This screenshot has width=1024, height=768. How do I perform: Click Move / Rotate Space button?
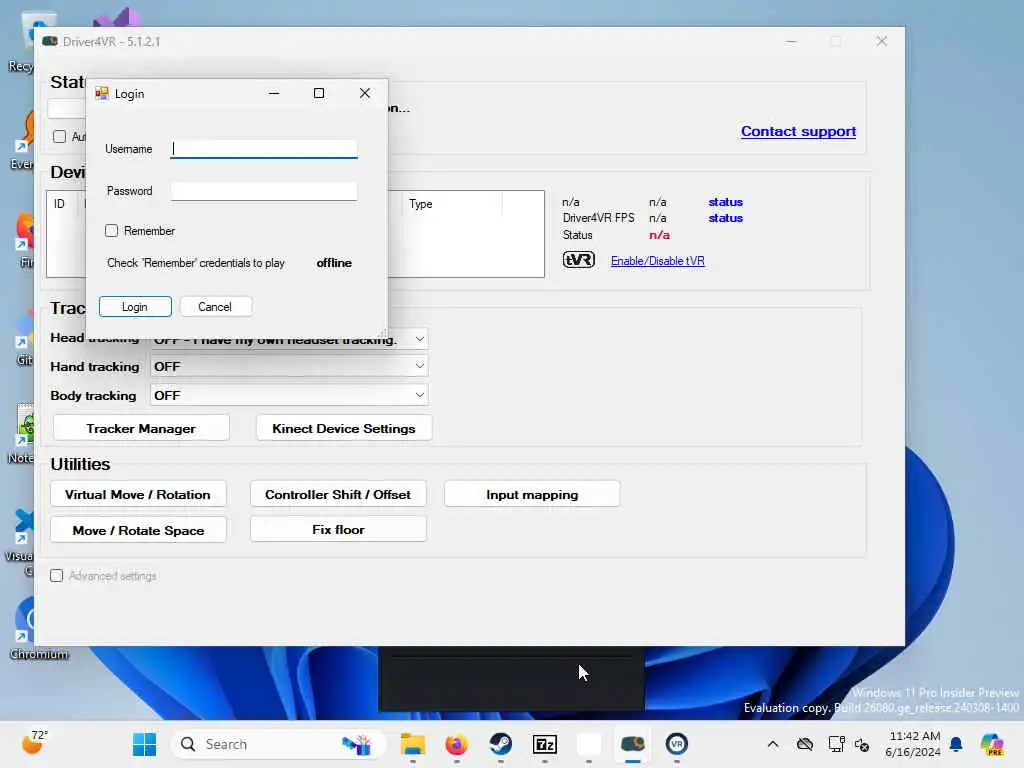(x=138, y=530)
